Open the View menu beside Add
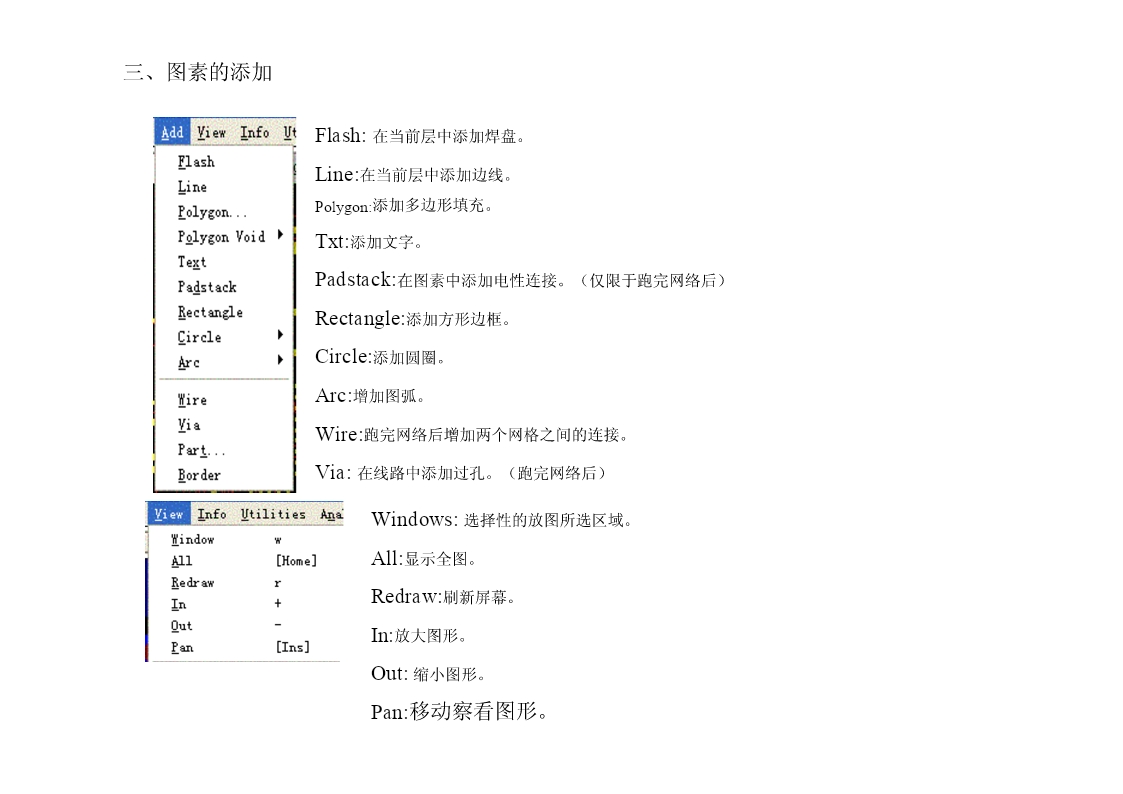 [211, 132]
